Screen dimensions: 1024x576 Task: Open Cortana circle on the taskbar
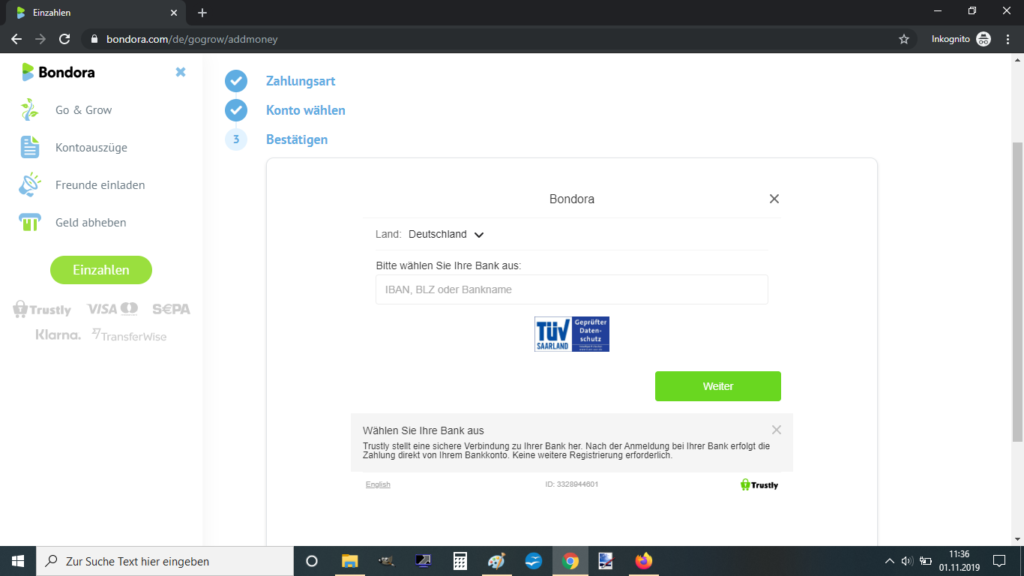point(312,561)
